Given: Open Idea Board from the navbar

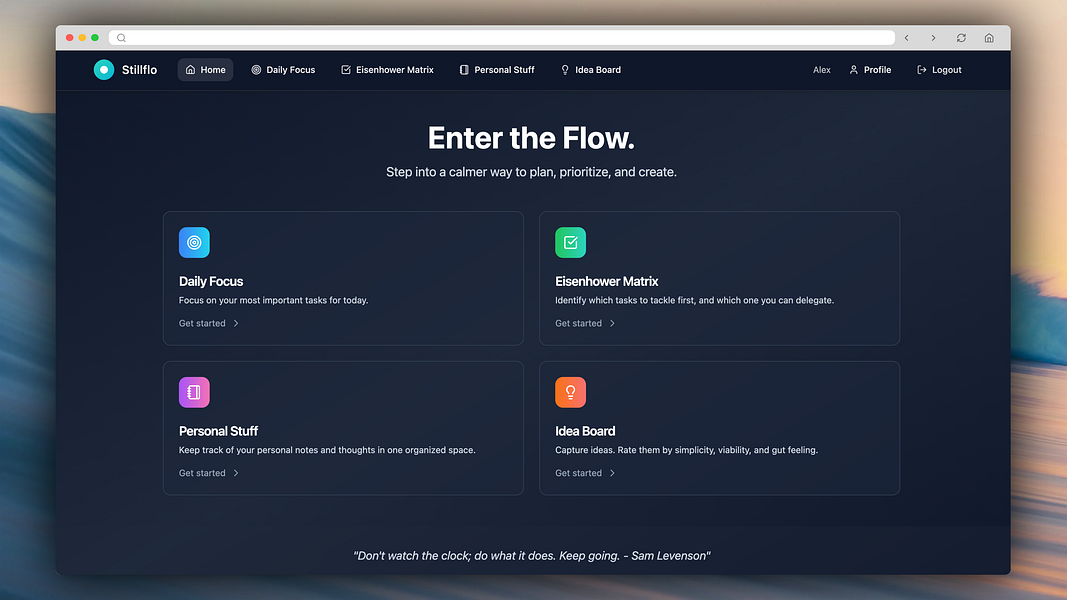Looking at the screenshot, I should [x=591, y=69].
